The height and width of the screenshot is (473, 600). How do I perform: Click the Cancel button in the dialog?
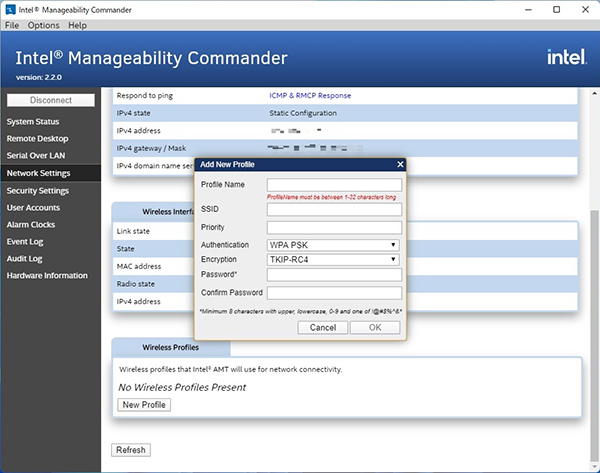(x=323, y=328)
